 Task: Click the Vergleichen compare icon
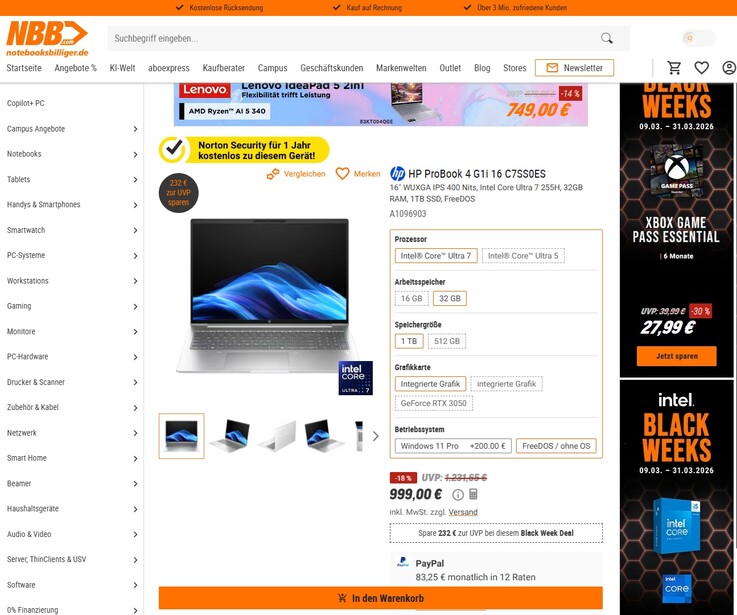coord(273,174)
